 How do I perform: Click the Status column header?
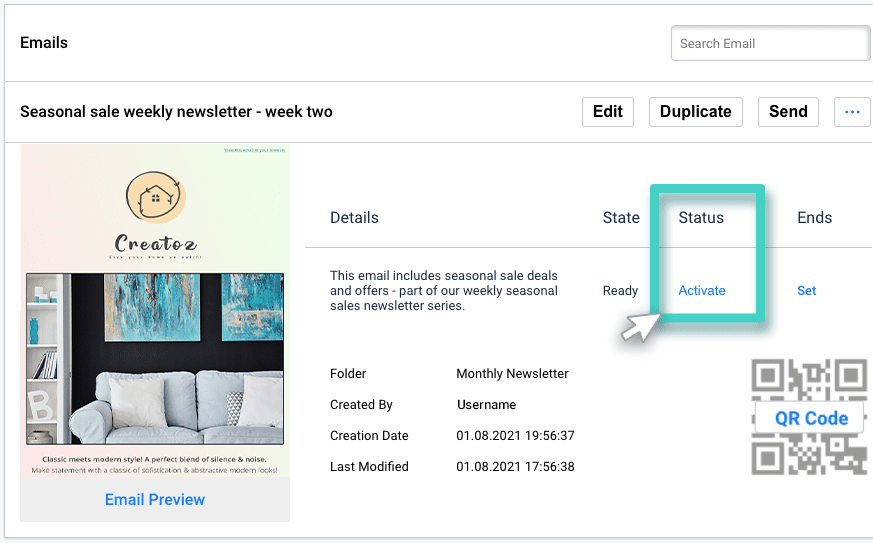pyautogui.click(x=701, y=218)
